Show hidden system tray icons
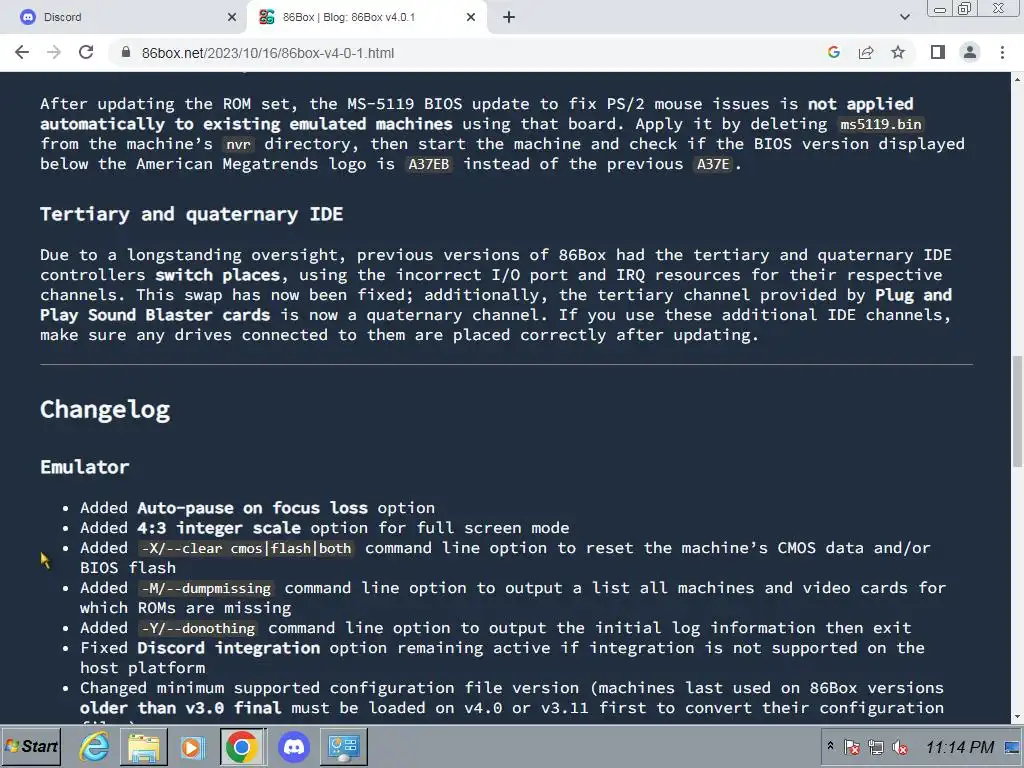The image size is (1024, 768). pyautogui.click(x=830, y=745)
